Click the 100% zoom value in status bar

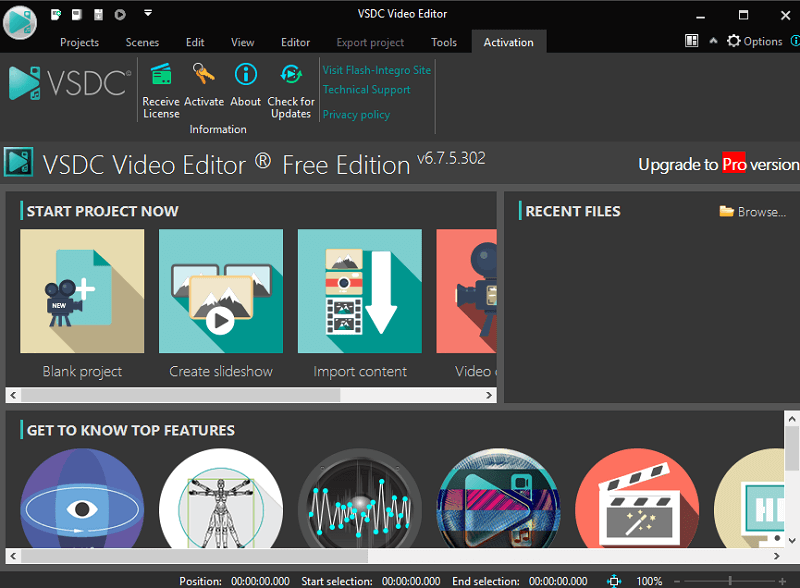(649, 581)
